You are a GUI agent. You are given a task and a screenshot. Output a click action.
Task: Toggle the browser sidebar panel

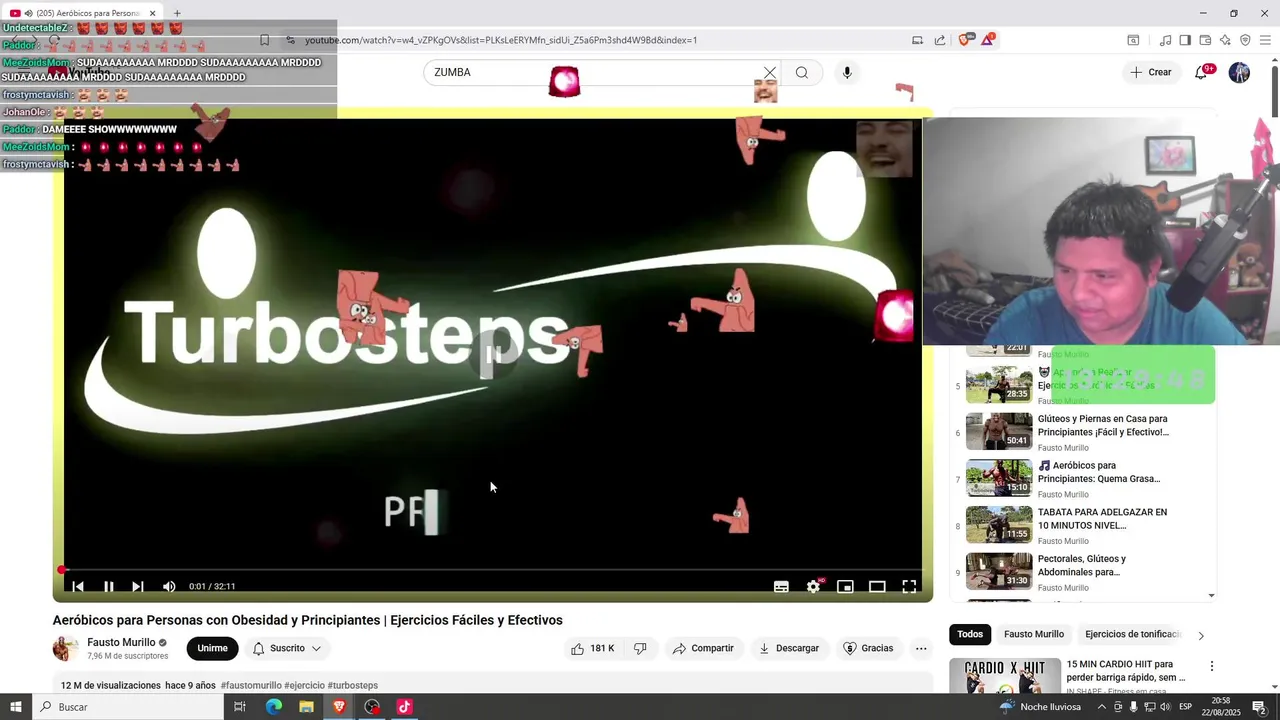(x=1185, y=40)
